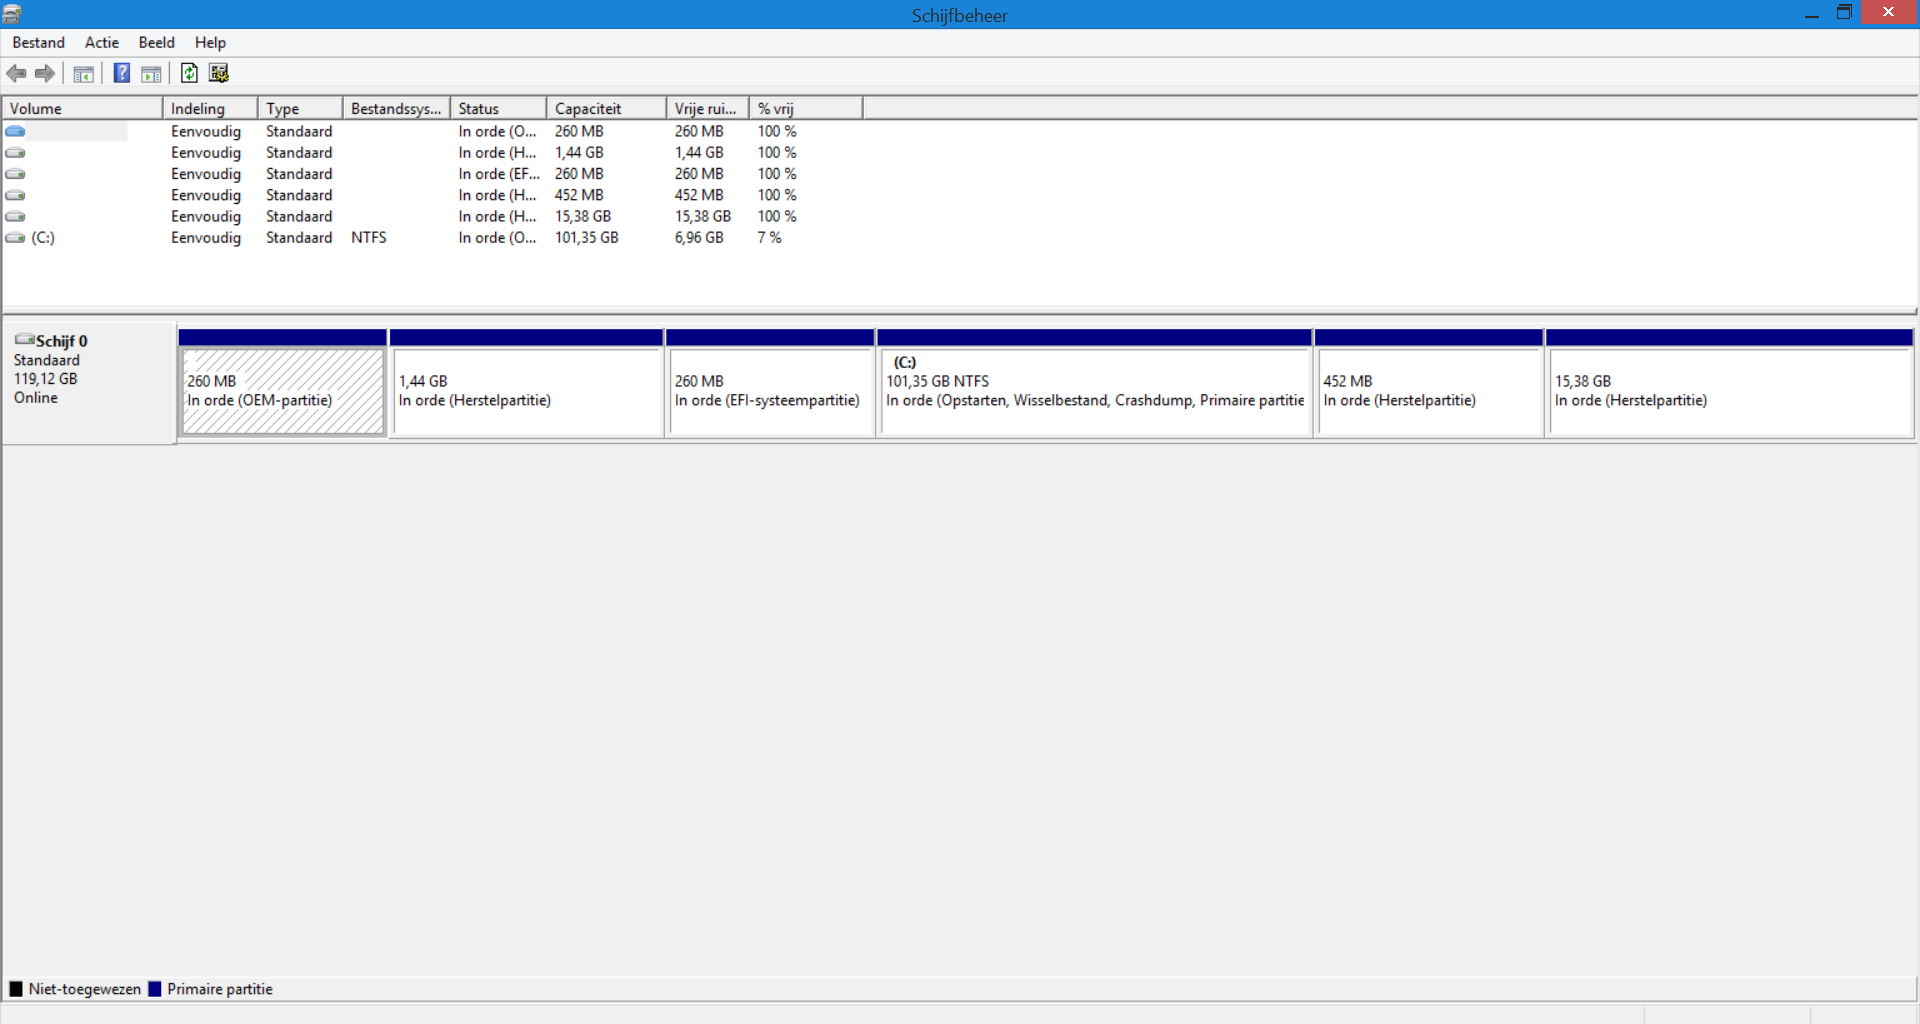This screenshot has width=1920, height=1024.
Task: Click the Back arrow in the toolbar
Action: coord(16,73)
